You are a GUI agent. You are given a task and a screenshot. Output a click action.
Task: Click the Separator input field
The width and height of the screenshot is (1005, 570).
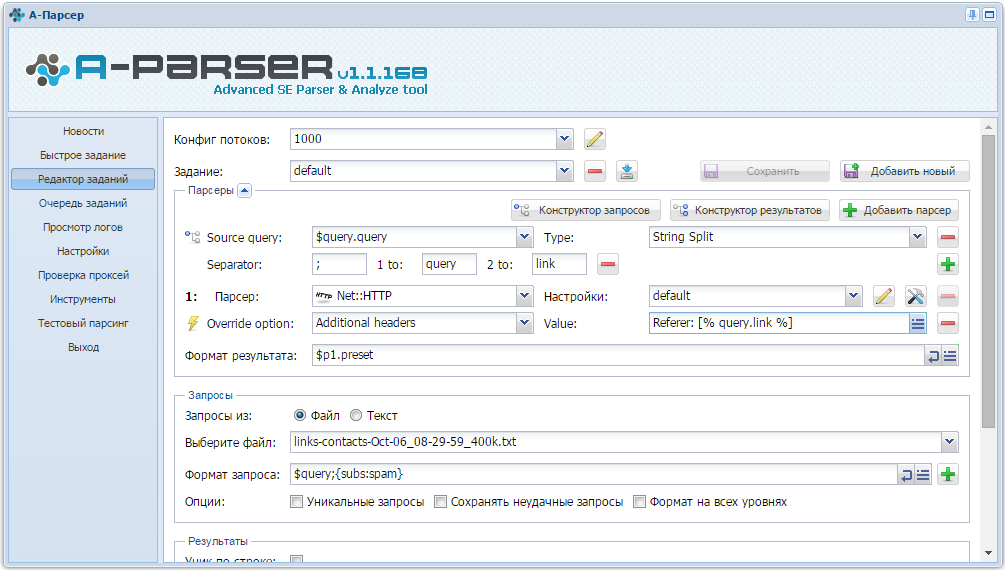coord(340,264)
